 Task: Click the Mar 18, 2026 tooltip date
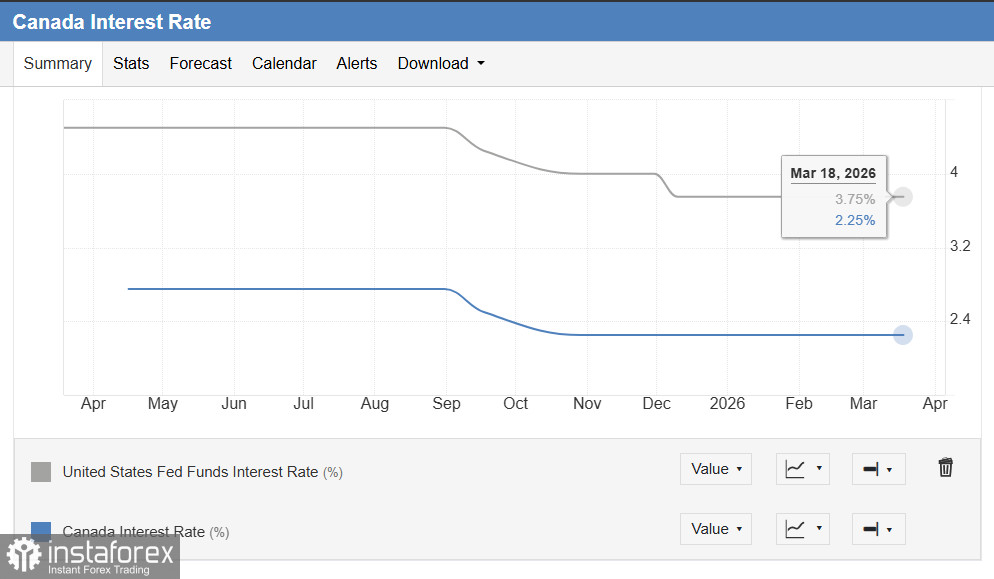click(833, 173)
